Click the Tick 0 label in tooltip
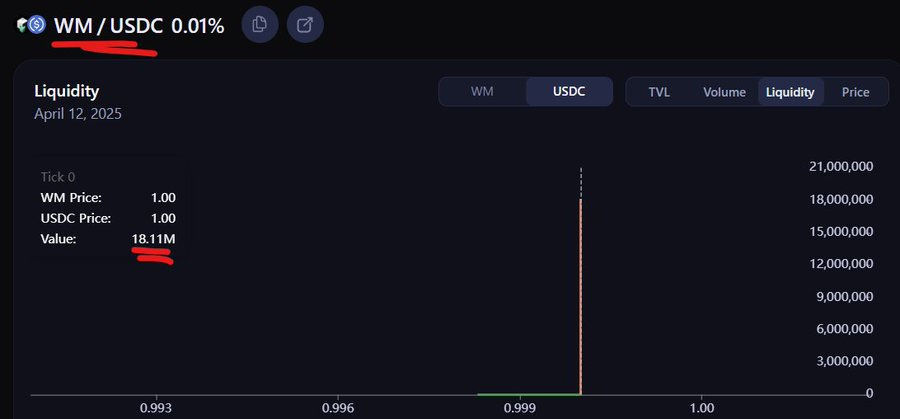 tap(58, 177)
